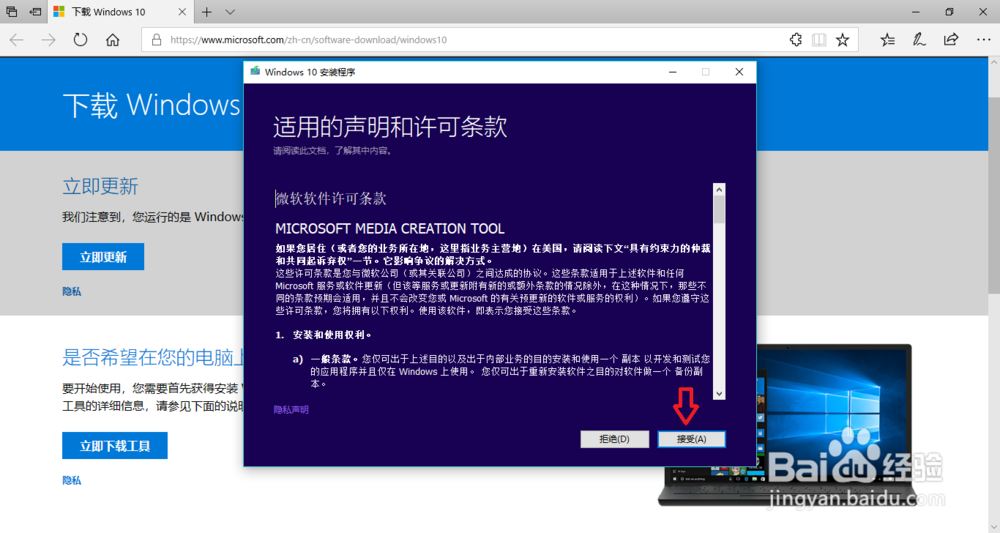Click the 微软软件许可条款 title text
The image size is (1000, 533).
331,198
